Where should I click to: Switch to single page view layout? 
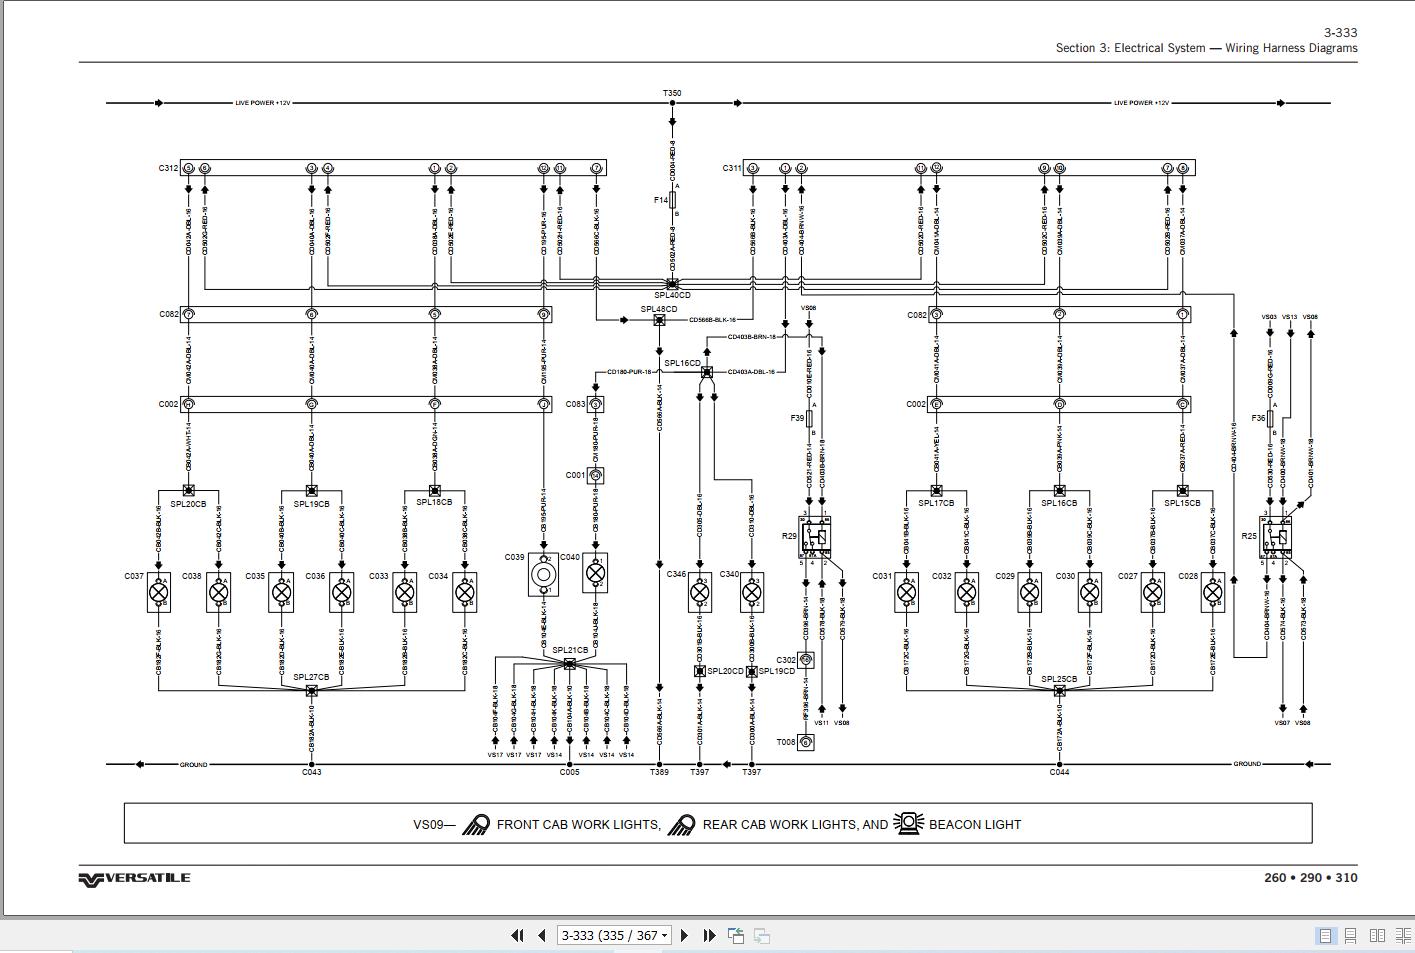pyautogui.click(x=1325, y=936)
